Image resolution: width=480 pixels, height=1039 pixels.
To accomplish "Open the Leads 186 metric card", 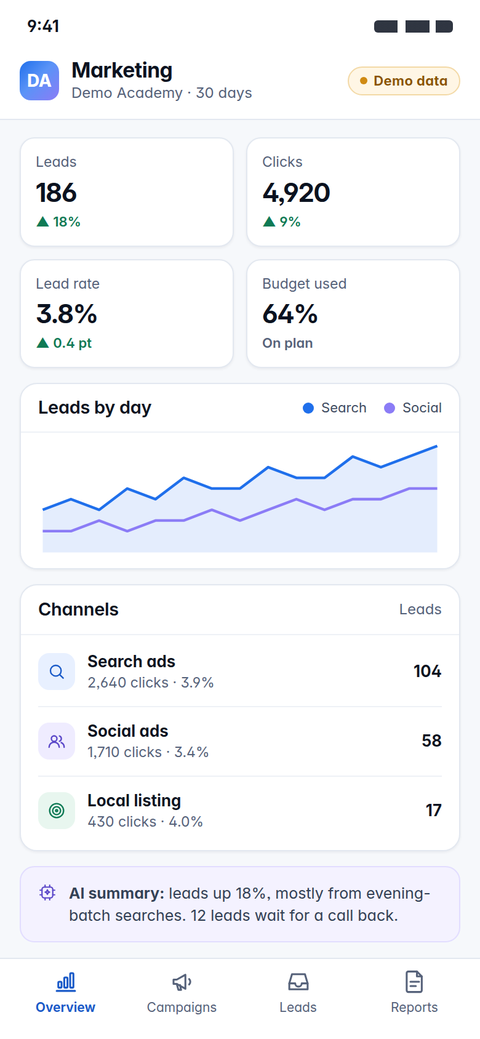I will pyautogui.click(x=127, y=191).
